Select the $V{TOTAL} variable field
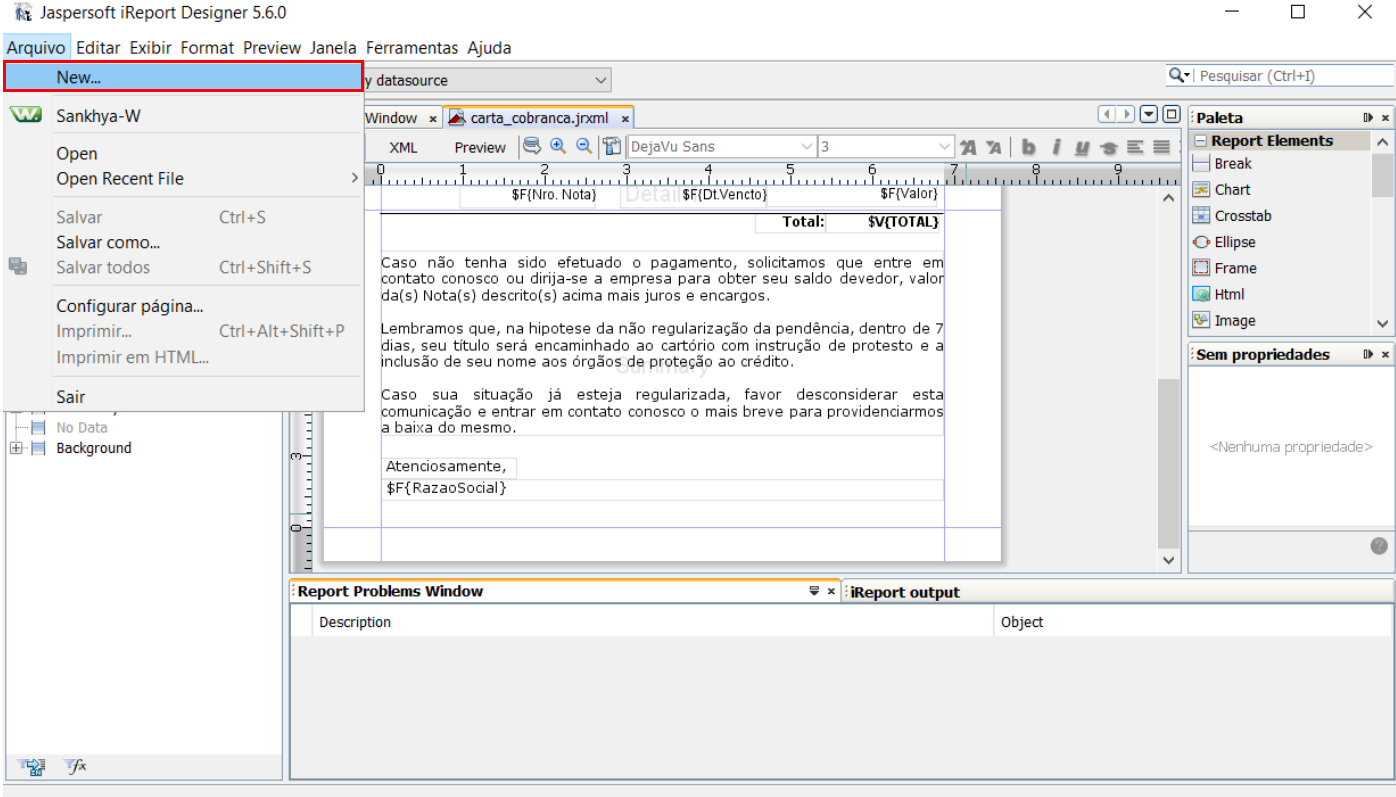This screenshot has width=1396, height=797. [x=884, y=222]
